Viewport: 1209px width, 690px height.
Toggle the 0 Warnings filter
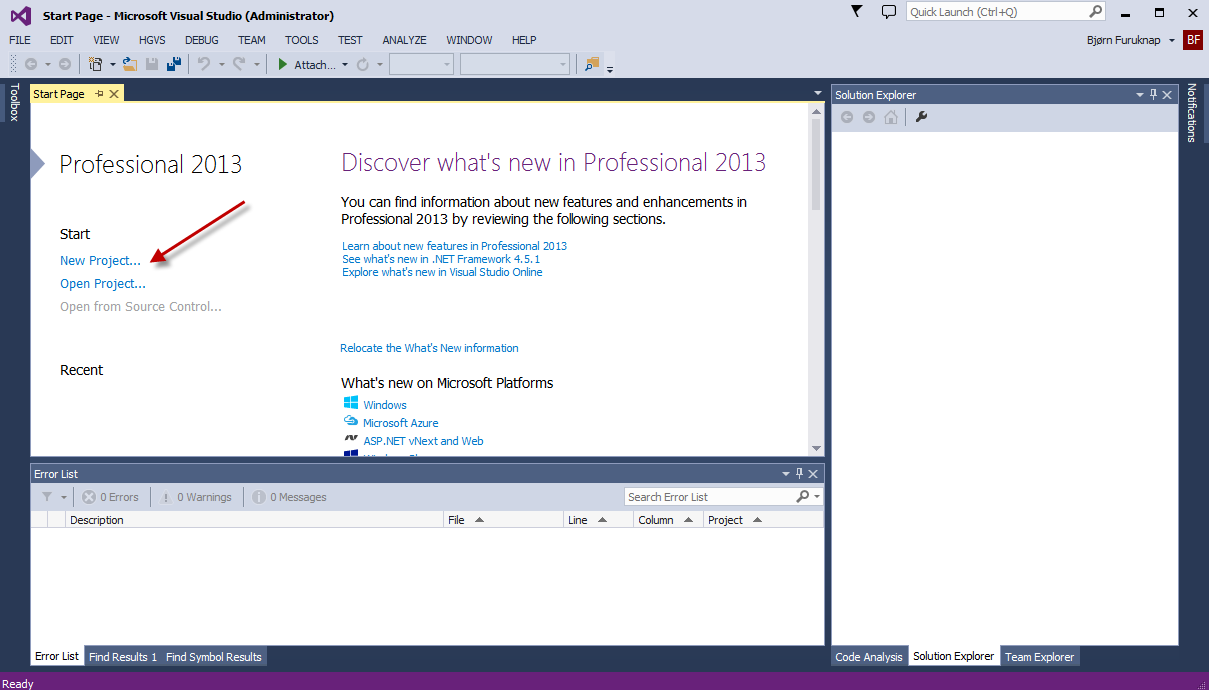(x=195, y=497)
